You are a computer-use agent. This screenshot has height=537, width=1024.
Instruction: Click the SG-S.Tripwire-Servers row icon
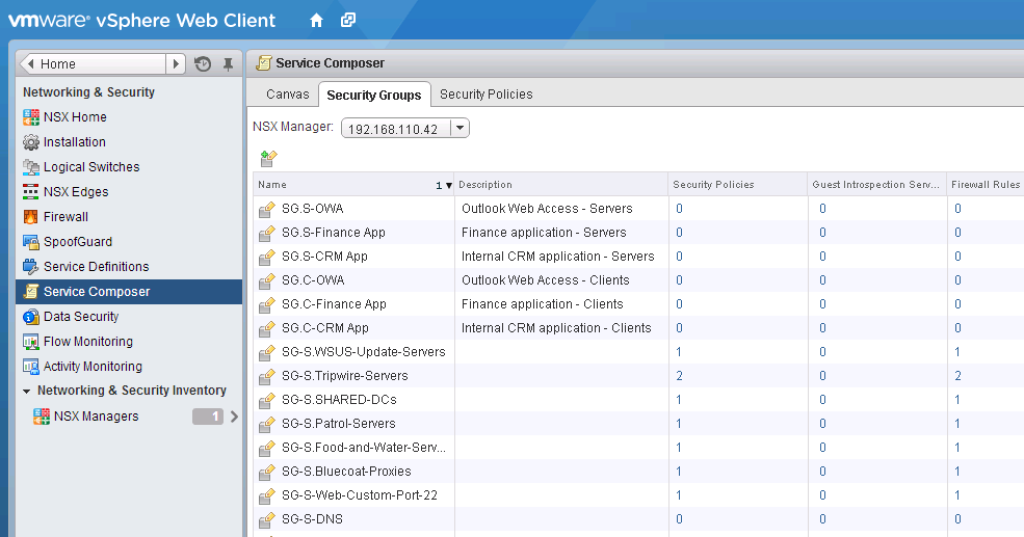click(x=266, y=376)
